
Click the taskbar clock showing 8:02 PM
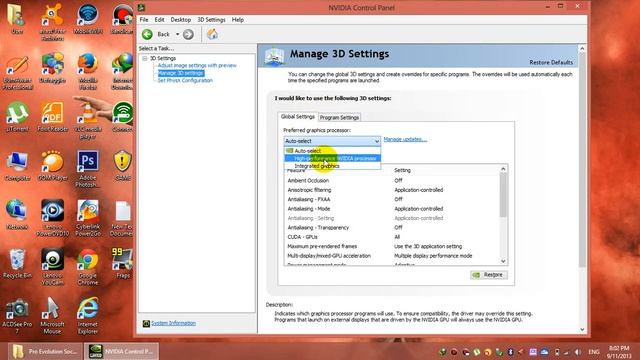pyautogui.click(x=619, y=352)
